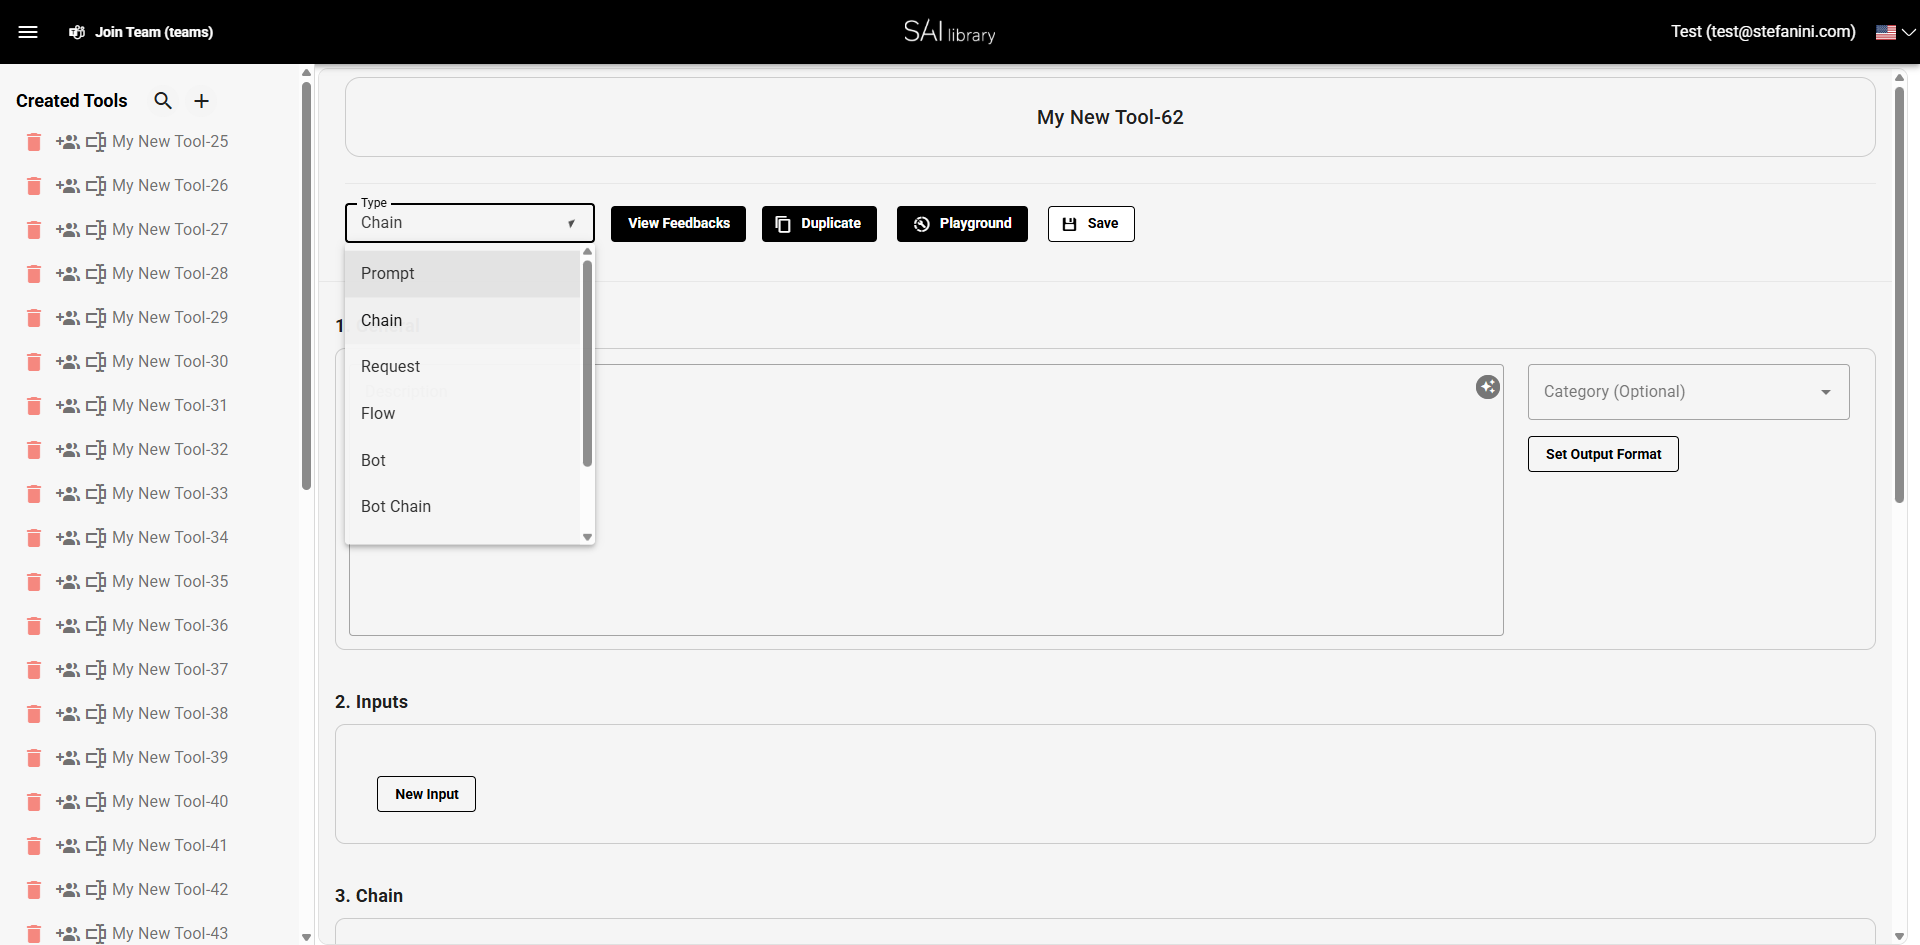Select Prompt from the Type list
This screenshot has height=945, width=1920.
(388, 273)
